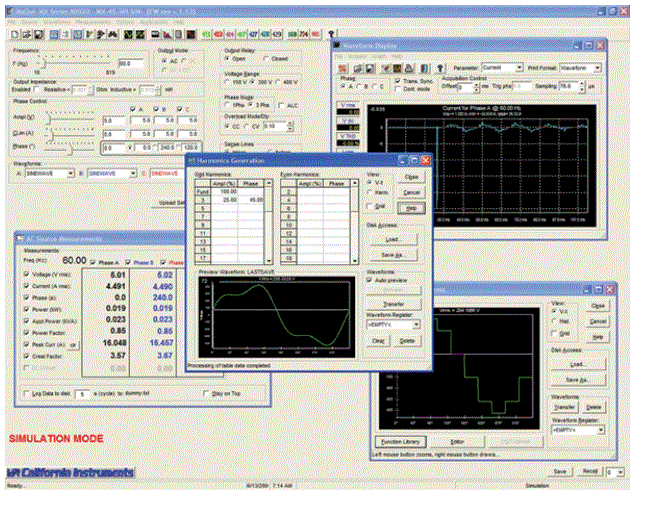Image resolution: width=648 pixels, height=506 pixels.
Task: Open the Print Format dropdown
Action: point(598,68)
